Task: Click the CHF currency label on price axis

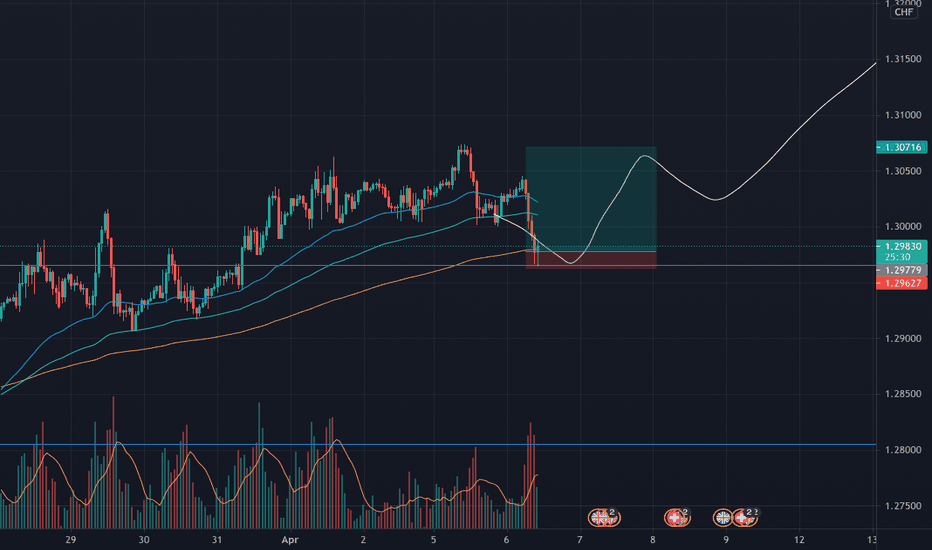Action: pyautogui.click(x=903, y=12)
